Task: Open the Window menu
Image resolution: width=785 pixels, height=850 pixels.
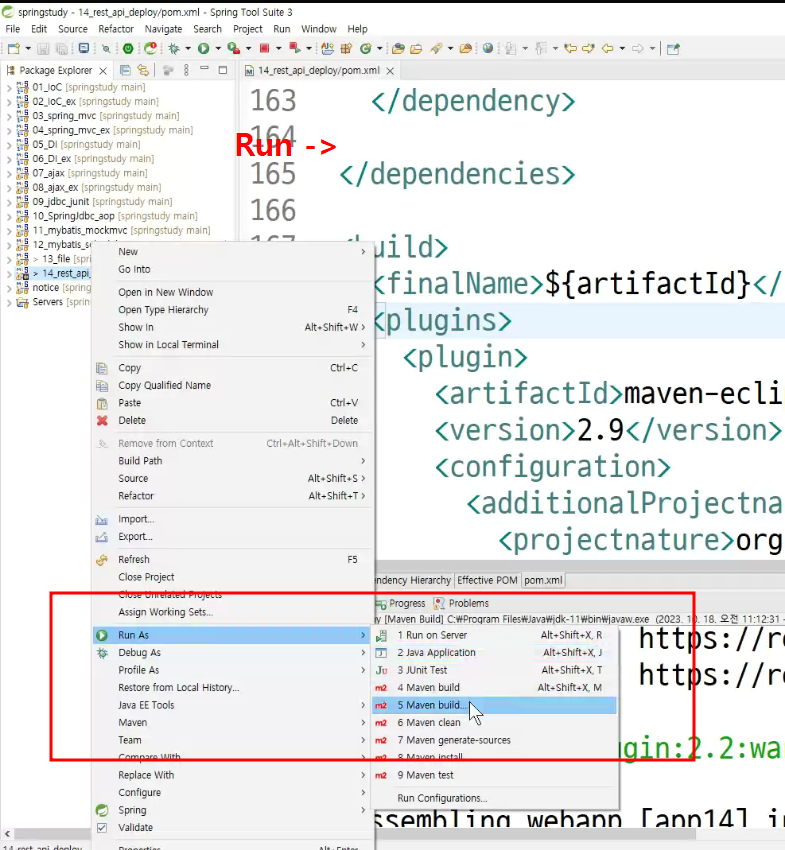Action: [x=319, y=29]
